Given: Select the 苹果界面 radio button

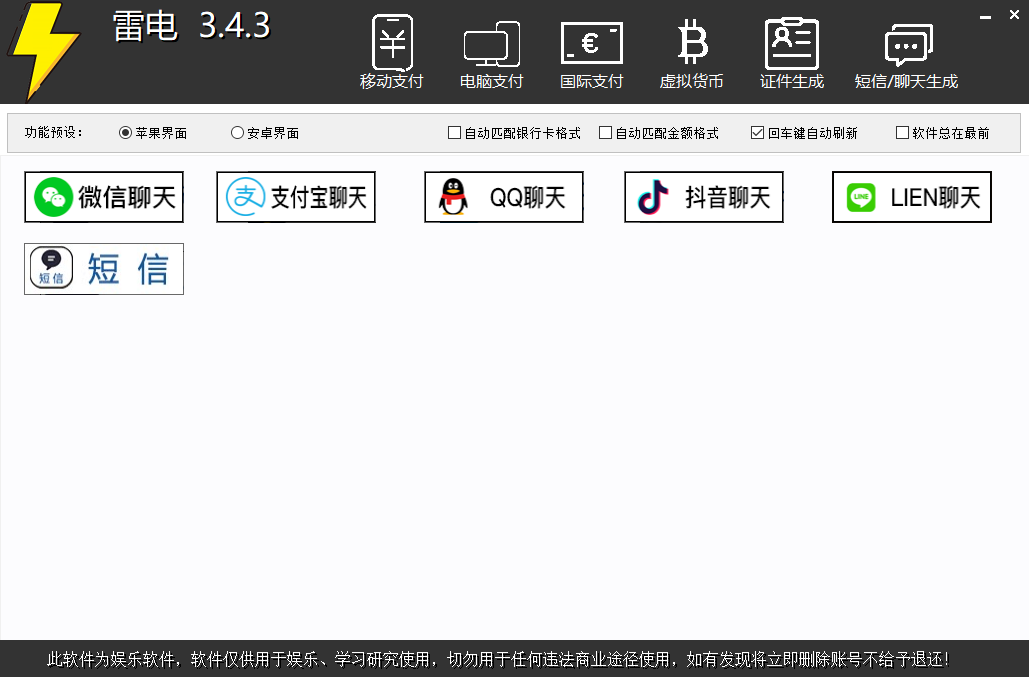Looking at the screenshot, I should point(126,133).
